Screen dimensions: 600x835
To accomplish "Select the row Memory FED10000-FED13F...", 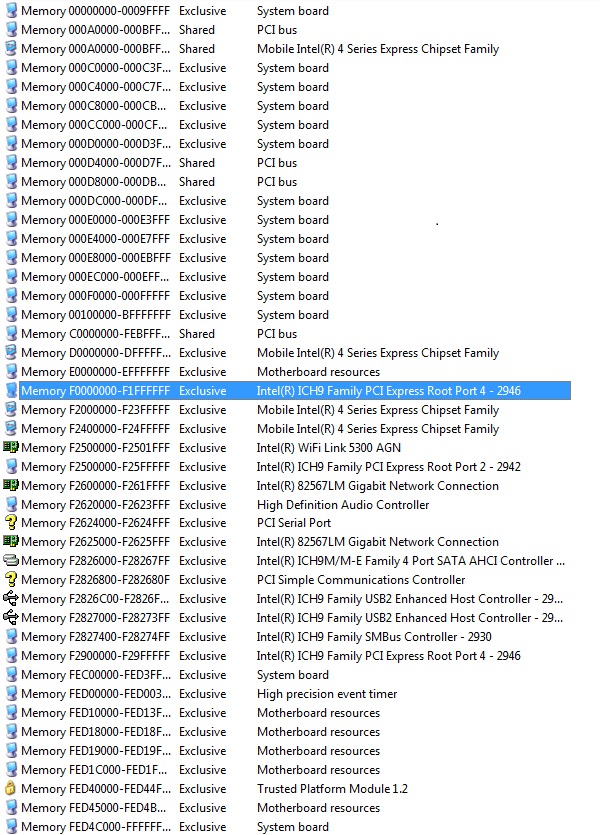I will pyautogui.click(x=287, y=713).
